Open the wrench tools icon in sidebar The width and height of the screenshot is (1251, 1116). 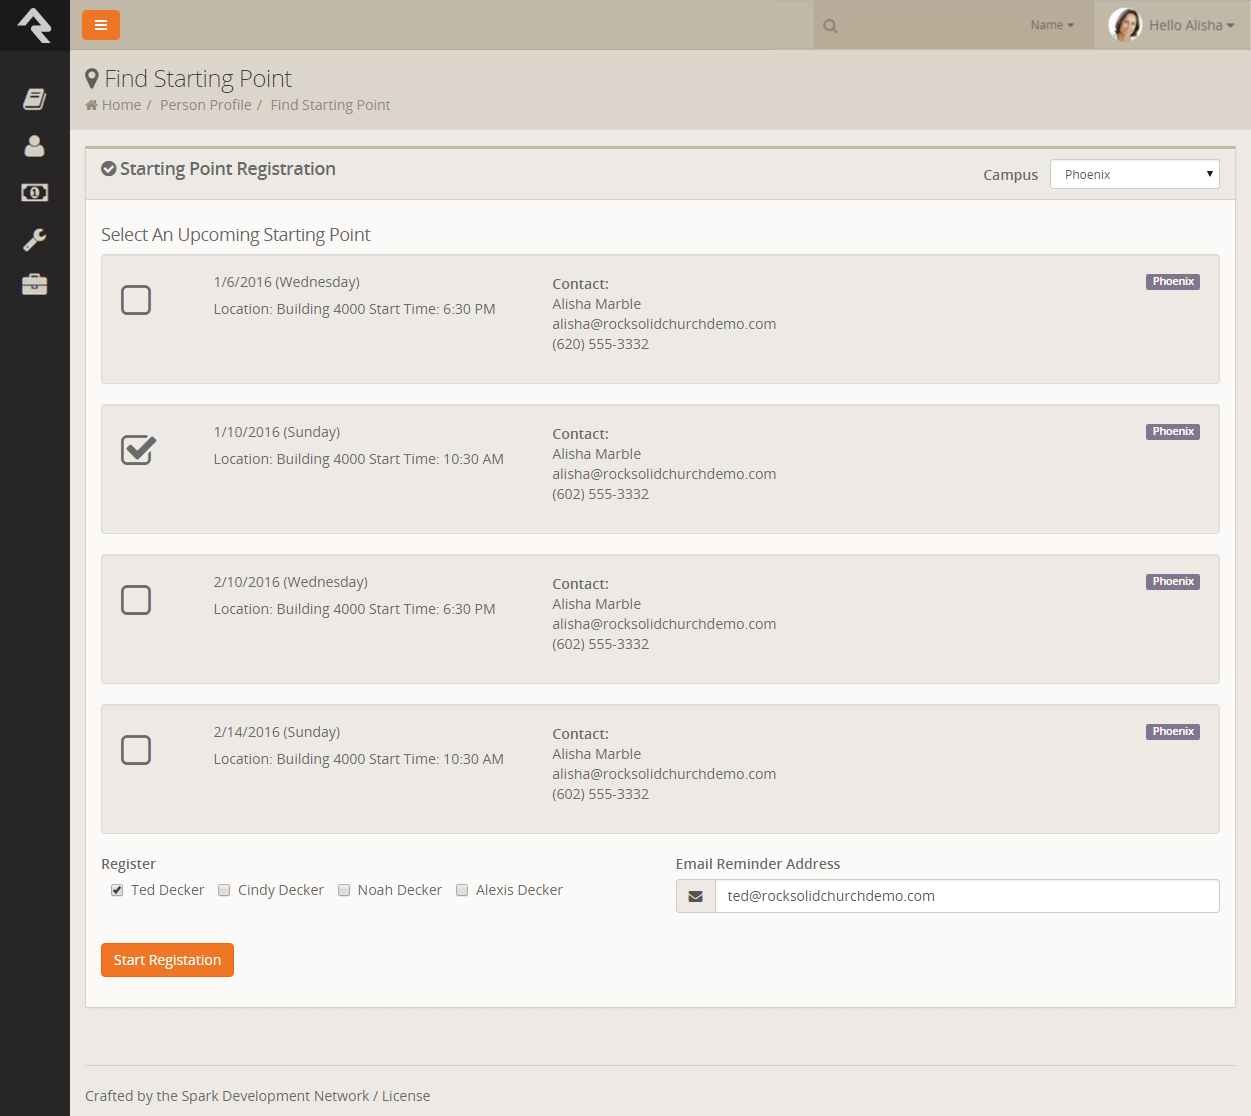[x=34, y=239]
